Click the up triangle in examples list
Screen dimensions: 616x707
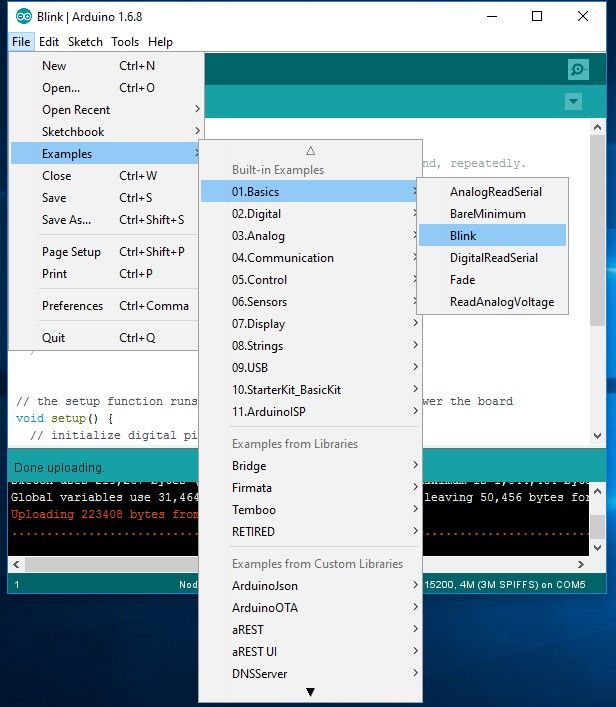click(310, 151)
